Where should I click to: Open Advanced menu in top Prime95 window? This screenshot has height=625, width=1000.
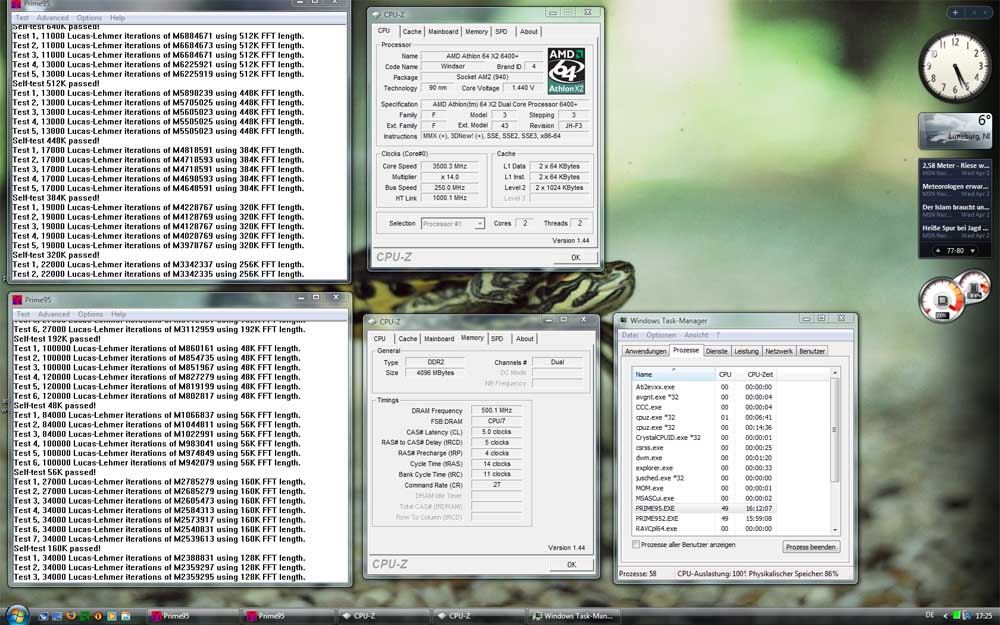pyautogui.click(x=52, y=18)
